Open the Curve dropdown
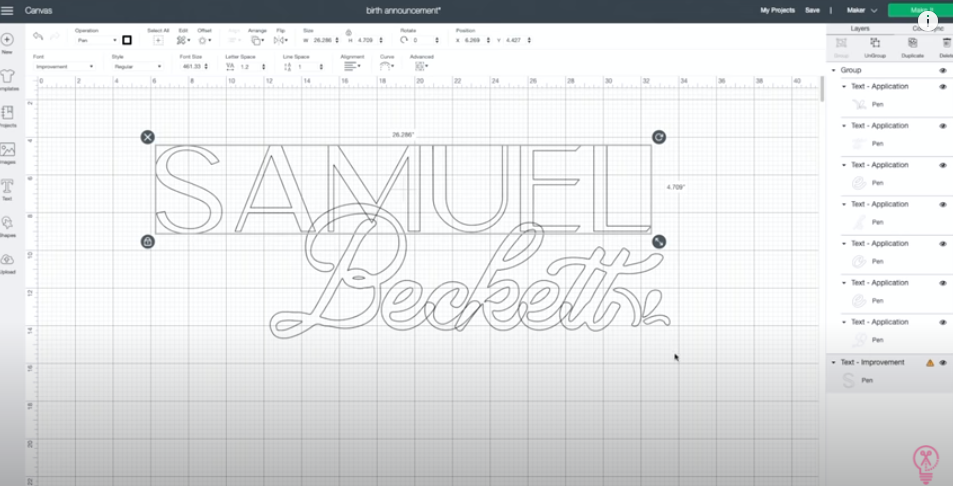 coord(387,66)
